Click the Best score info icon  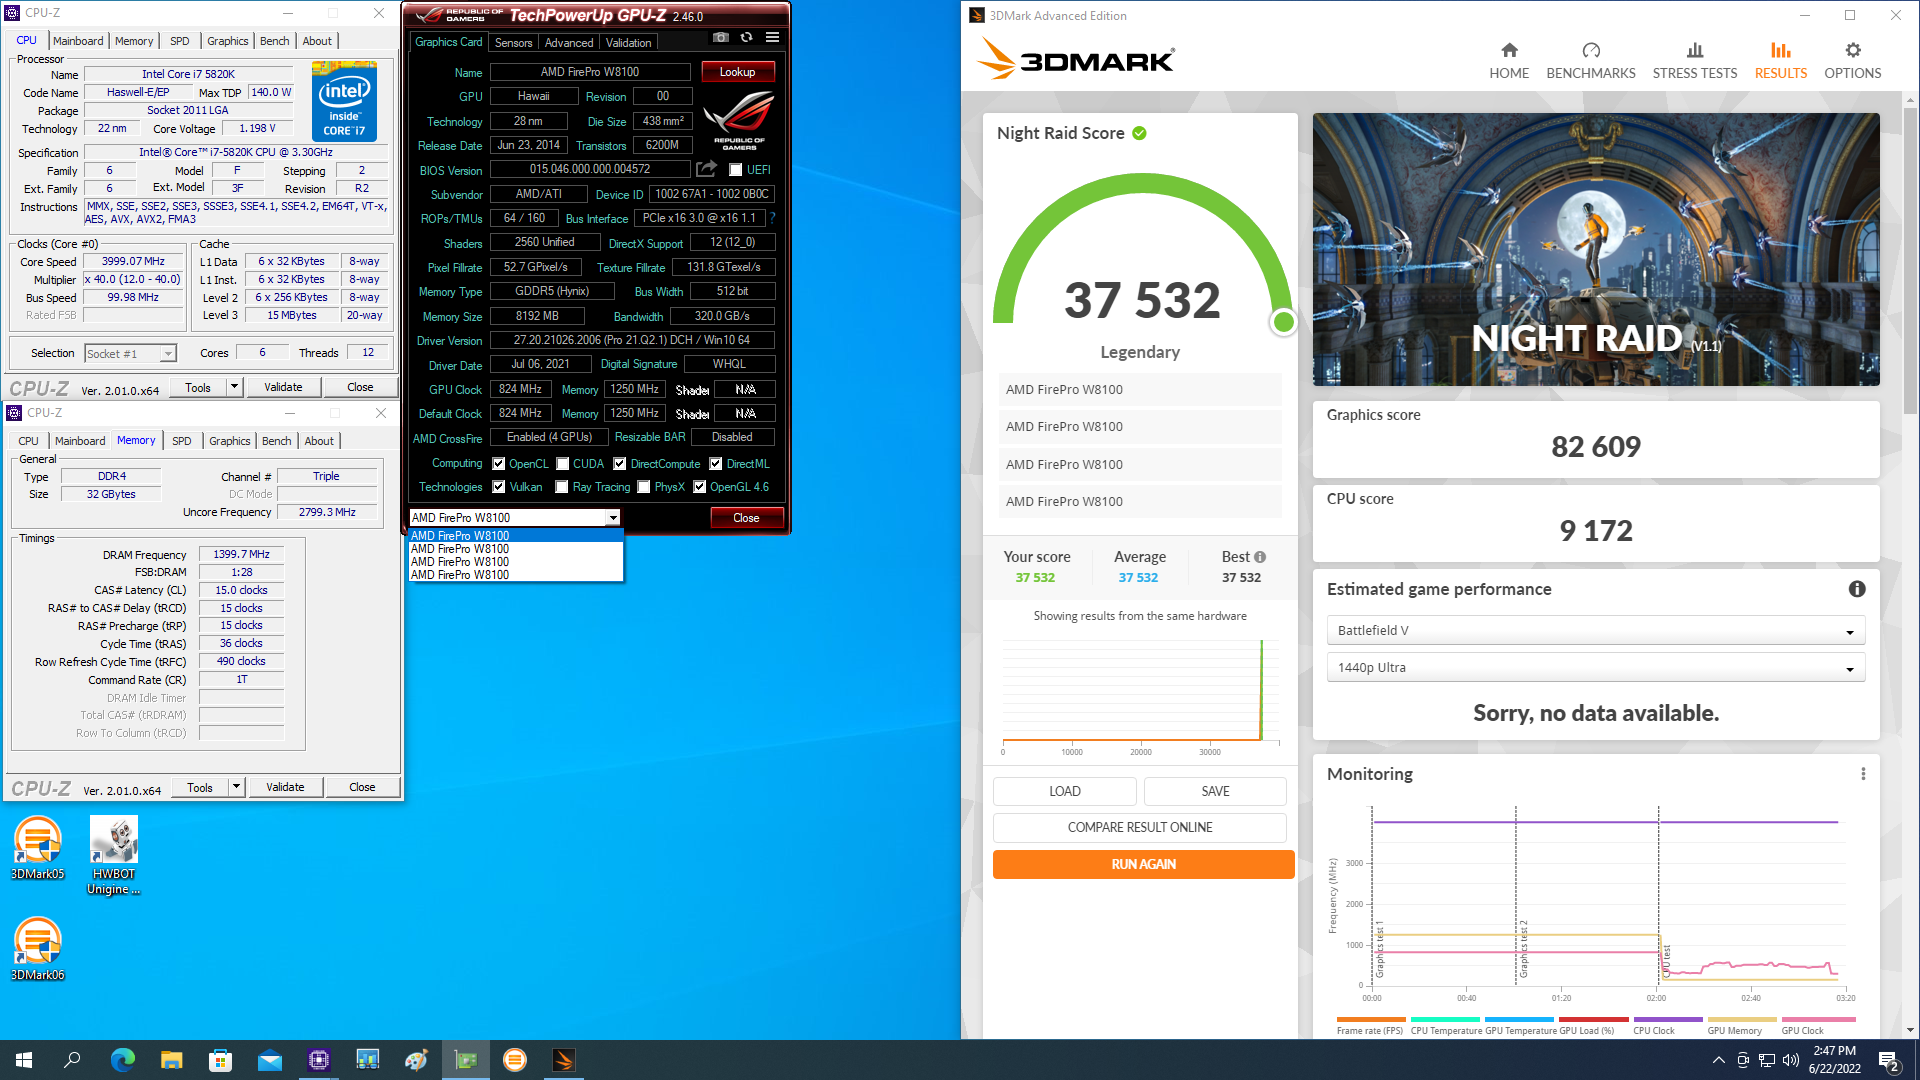1260,557
